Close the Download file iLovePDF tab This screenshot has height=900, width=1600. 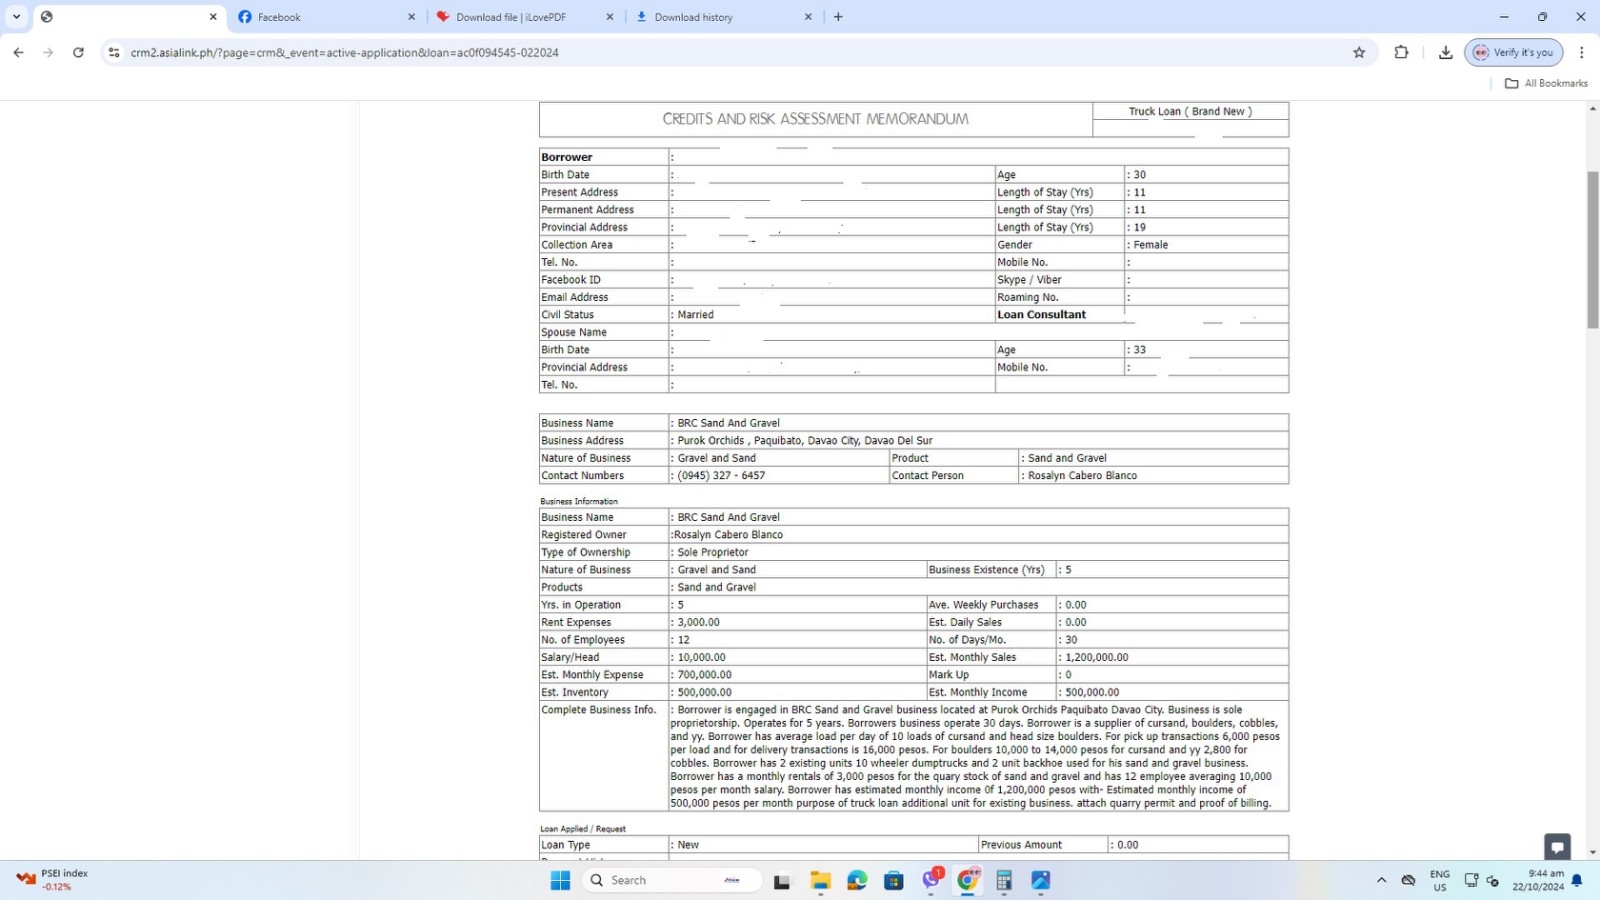point(610,17)
